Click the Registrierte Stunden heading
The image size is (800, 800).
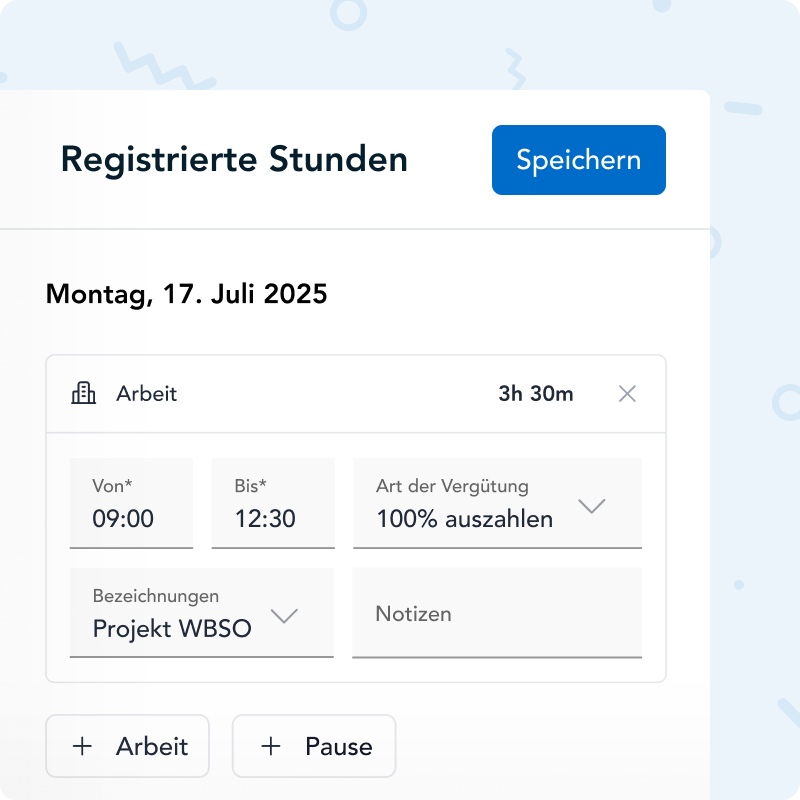click(x=234, y=159)
